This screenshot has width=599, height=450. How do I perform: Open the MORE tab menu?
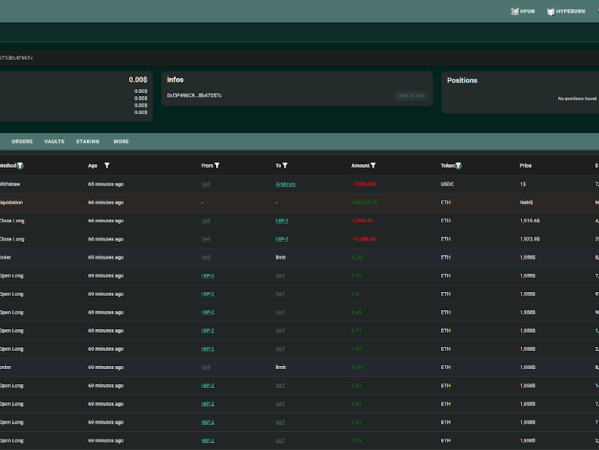121,141
